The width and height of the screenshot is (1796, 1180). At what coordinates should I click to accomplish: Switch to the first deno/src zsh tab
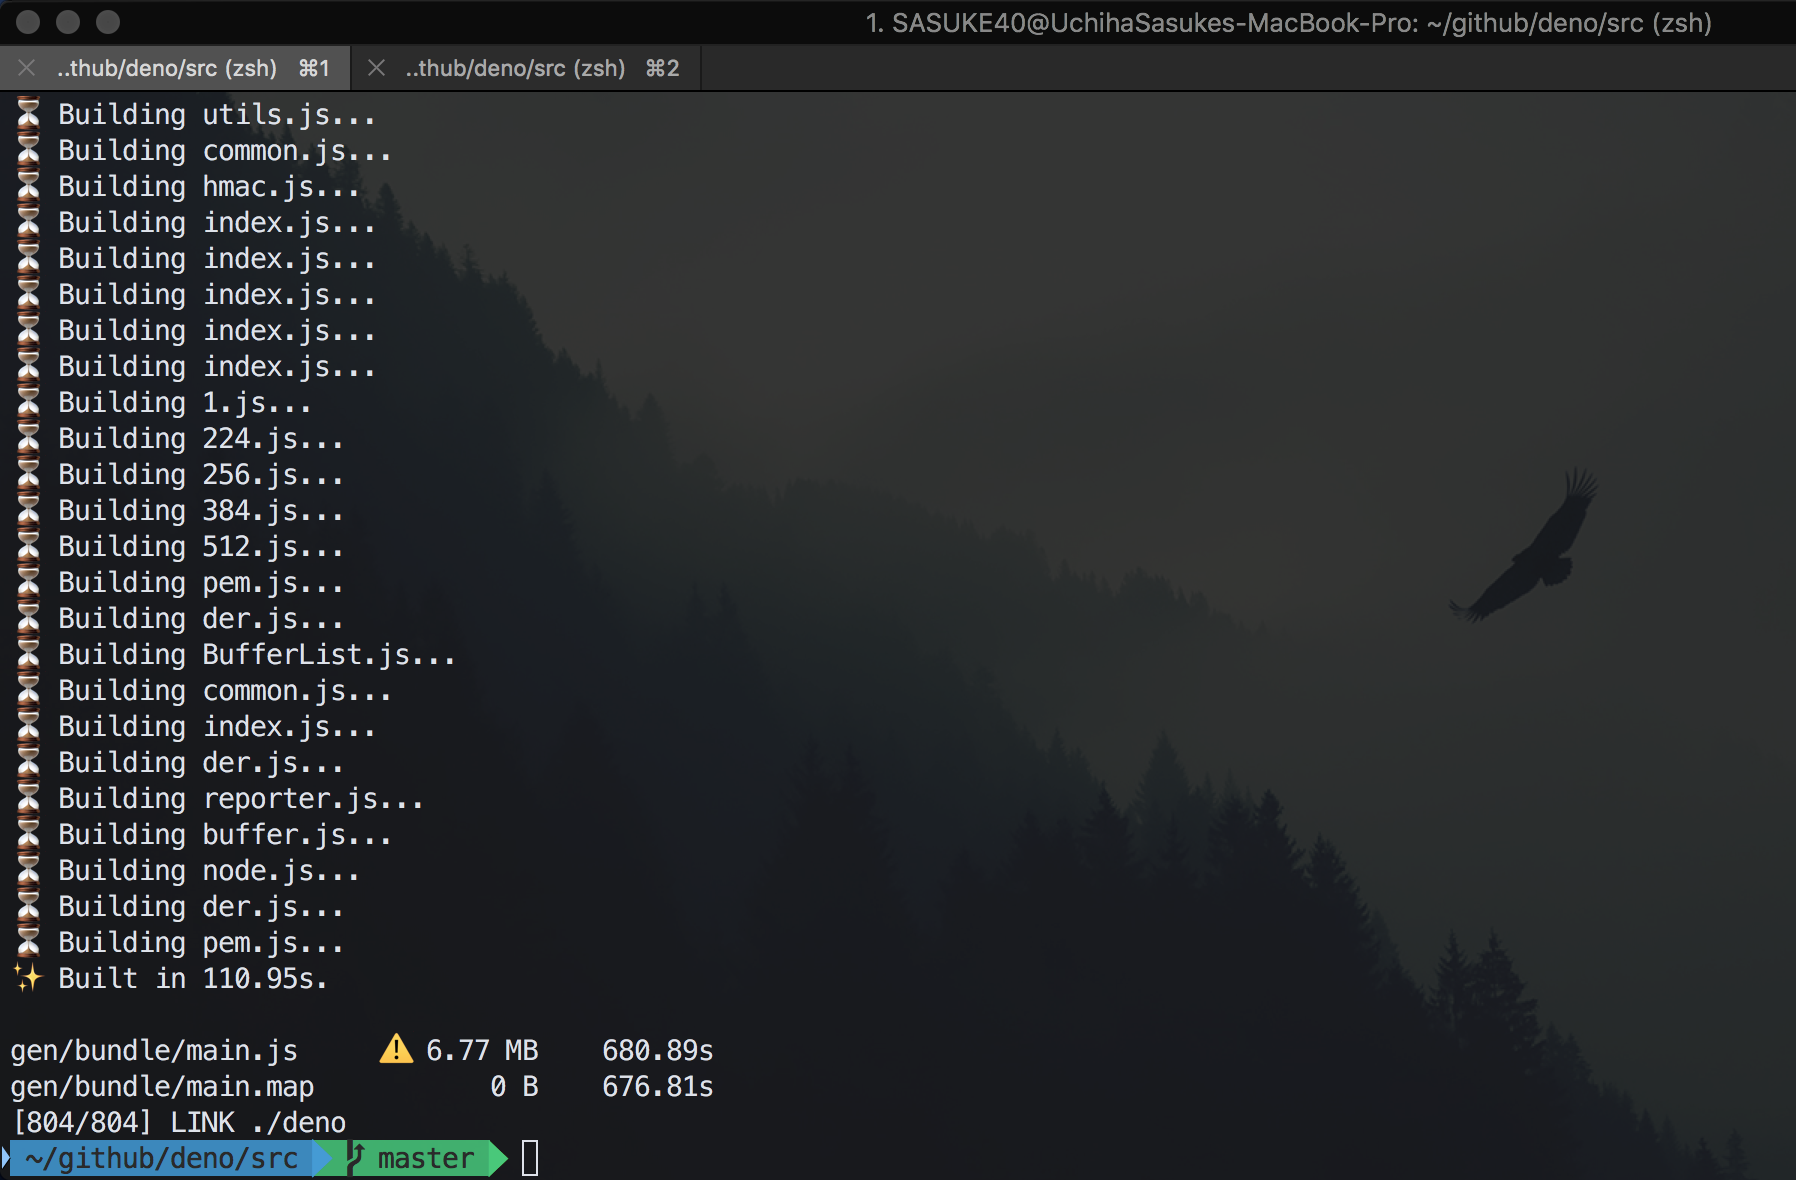coord(176,68)
